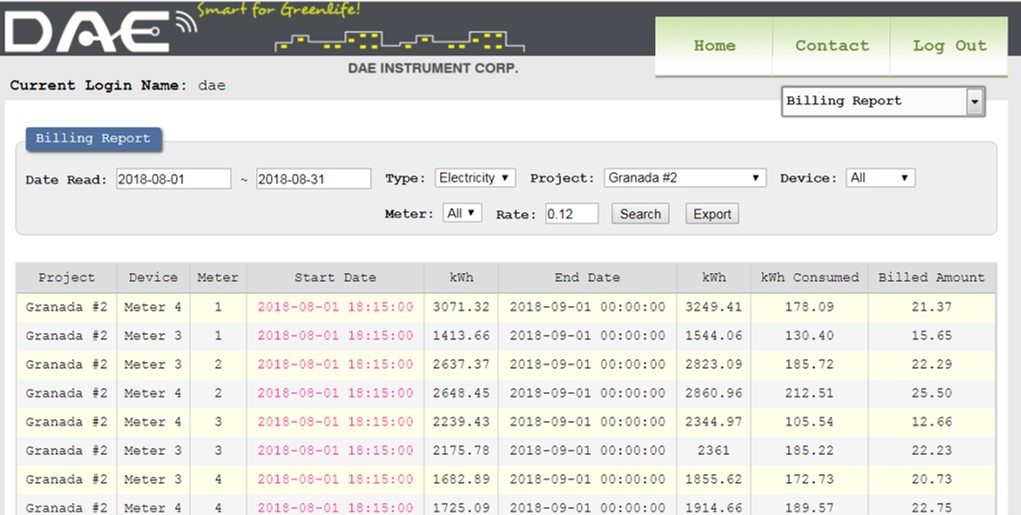
Task: Click end kWh reading 2860.96
Action: [714, 393]
